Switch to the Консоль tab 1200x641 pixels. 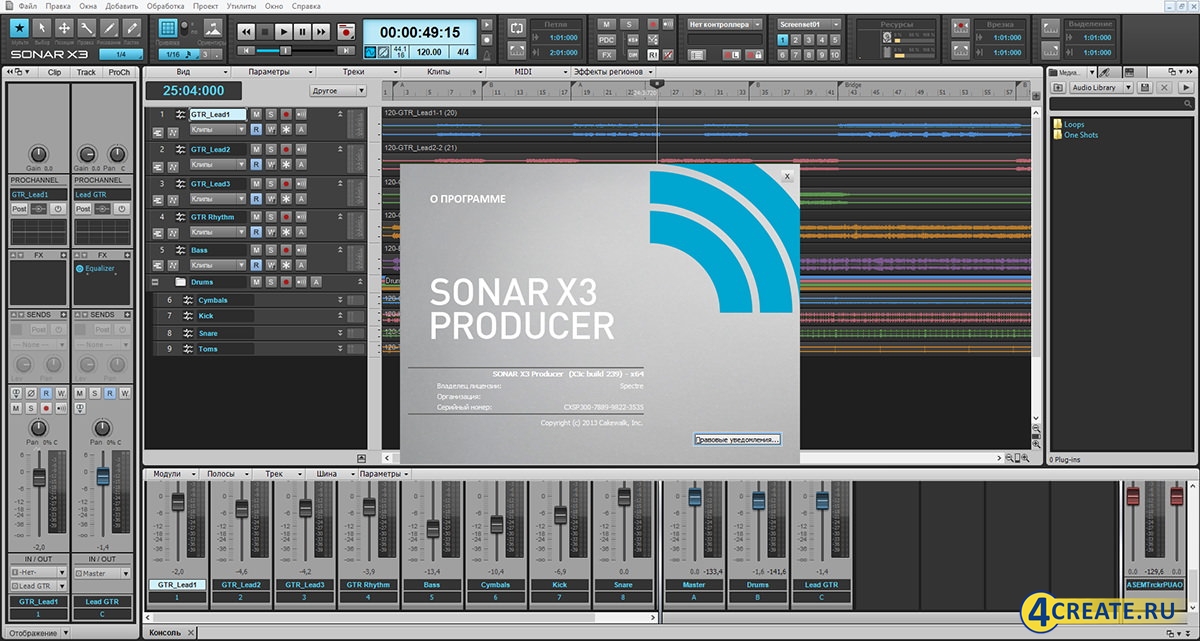coord(165,633)
